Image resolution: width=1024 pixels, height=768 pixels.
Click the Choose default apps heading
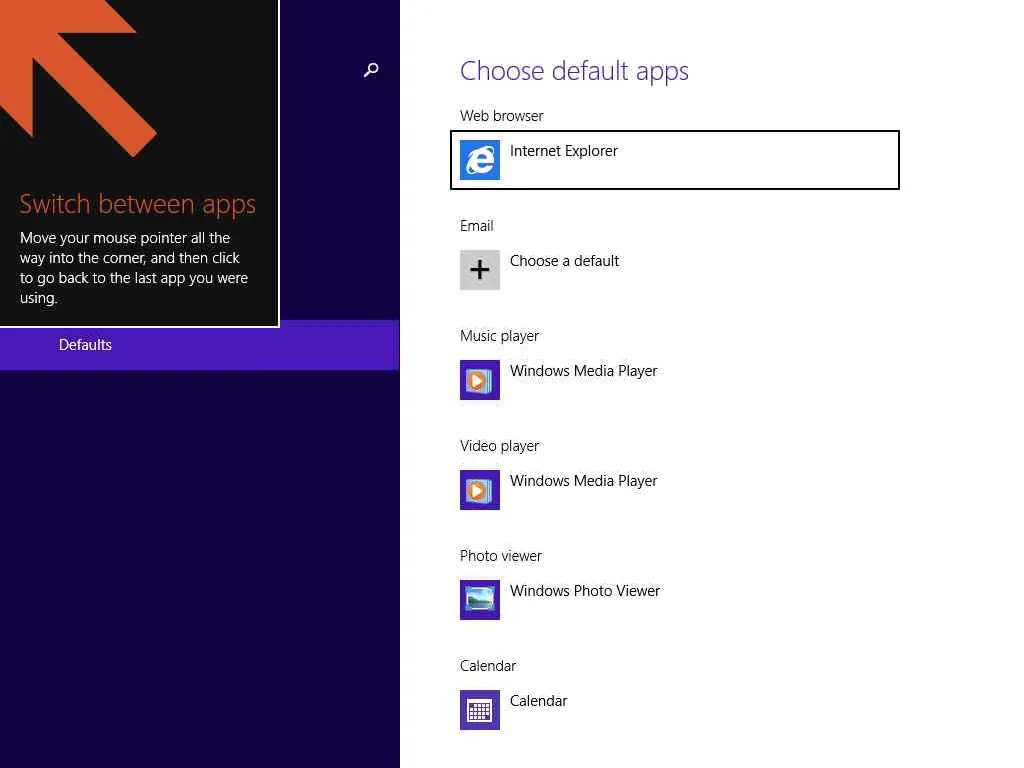574,71
